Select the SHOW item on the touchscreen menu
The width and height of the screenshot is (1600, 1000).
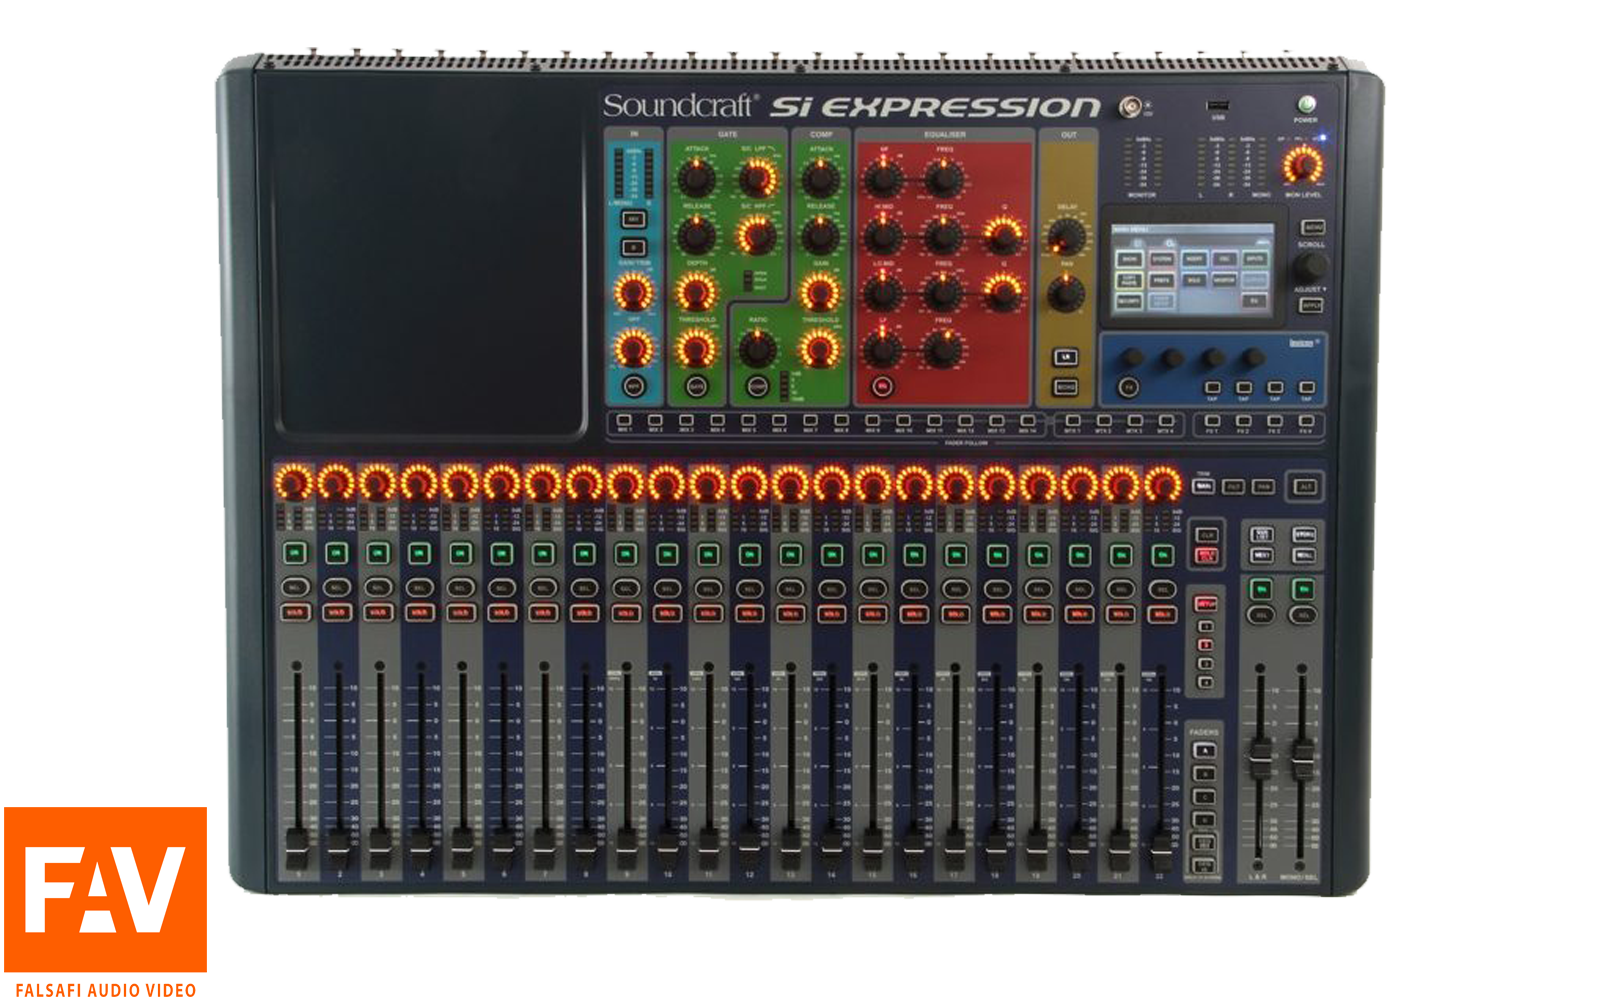tap(1129, 259)
